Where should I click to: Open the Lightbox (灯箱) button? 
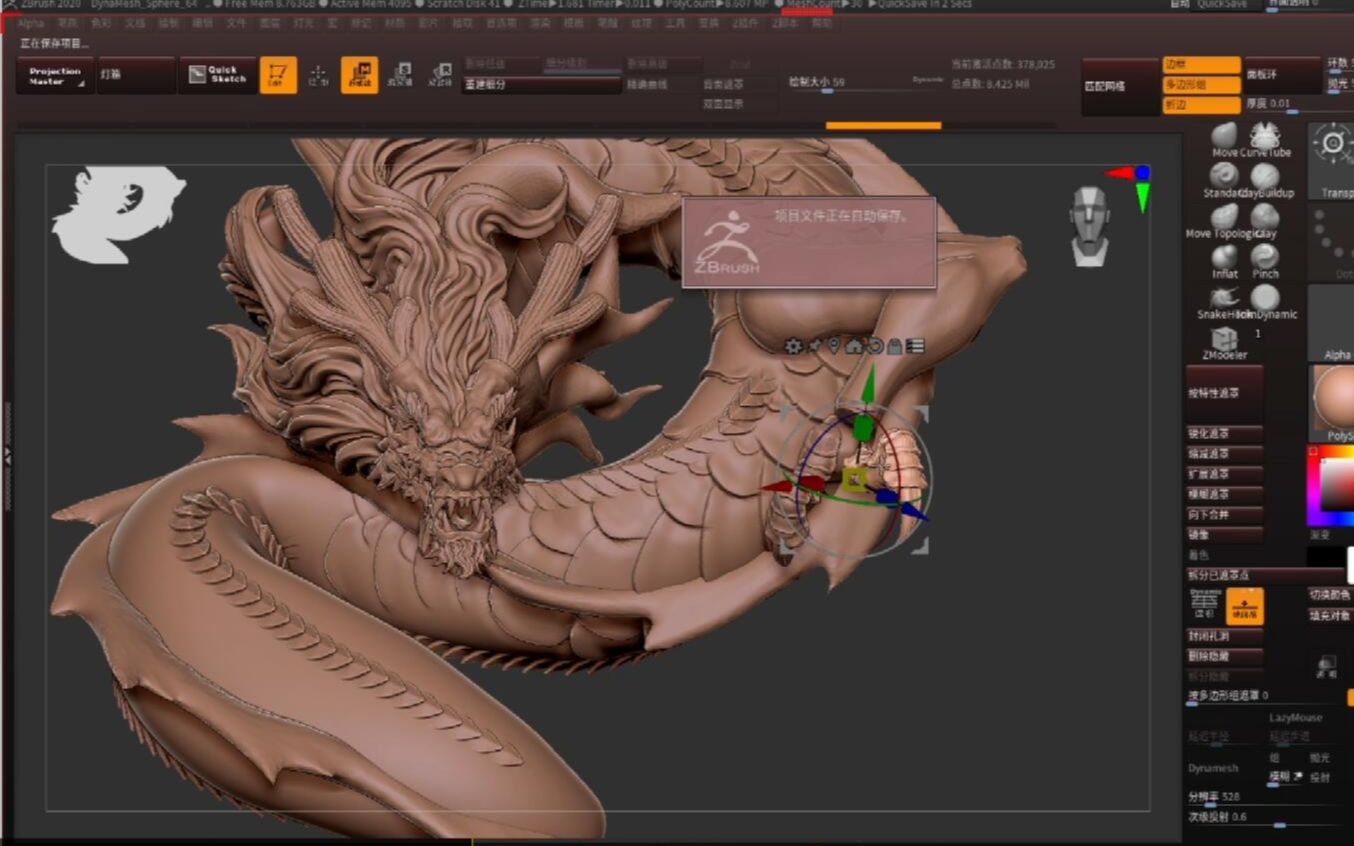(136, 75)
